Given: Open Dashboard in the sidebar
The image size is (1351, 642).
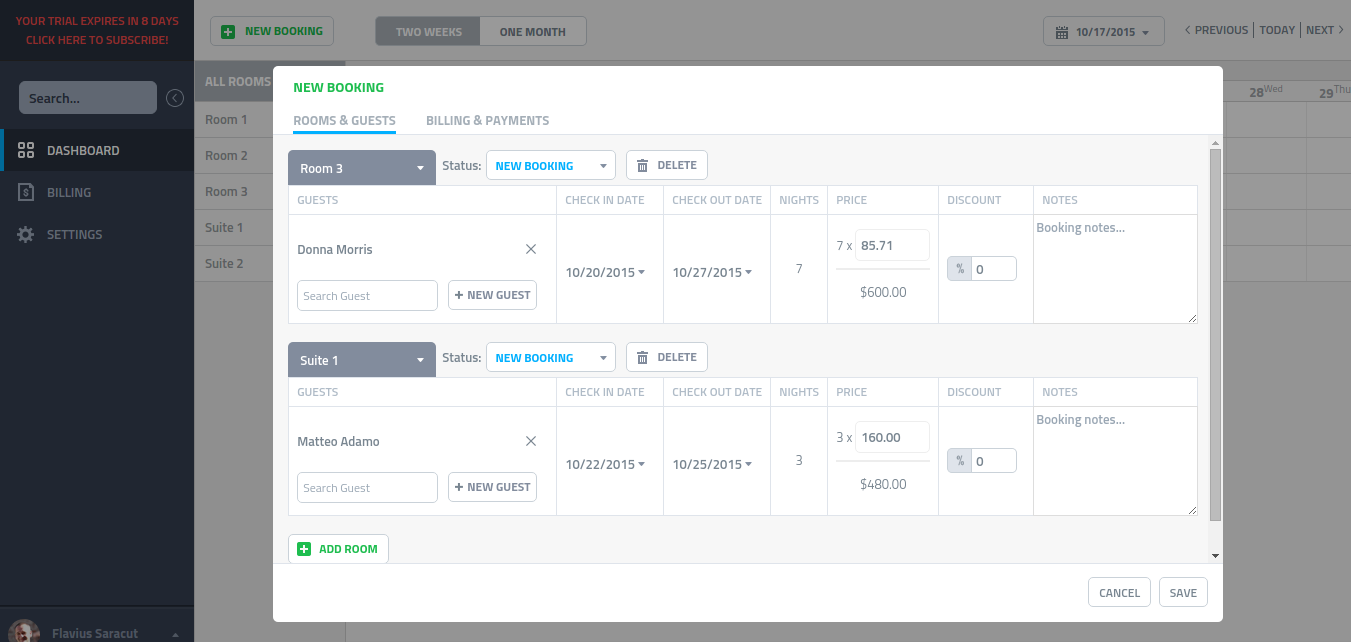Looking at the screenshot, I should coord(97,151).
